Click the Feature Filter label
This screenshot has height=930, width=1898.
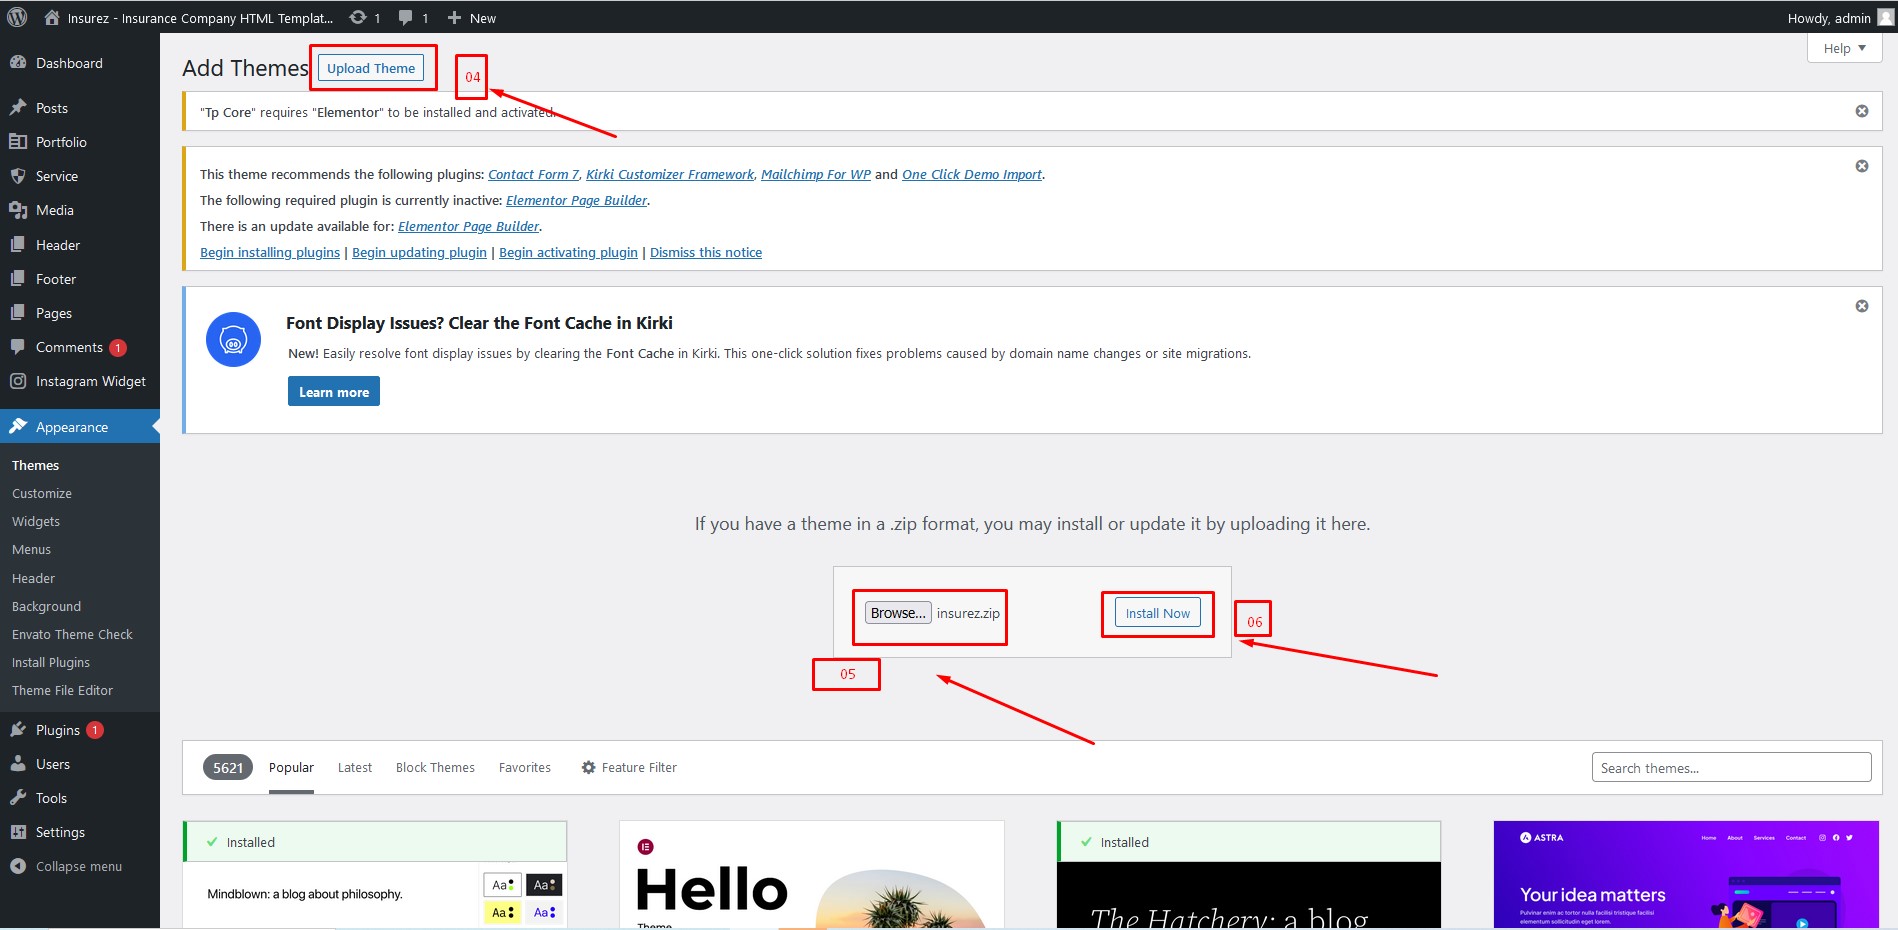coord(639,767)
